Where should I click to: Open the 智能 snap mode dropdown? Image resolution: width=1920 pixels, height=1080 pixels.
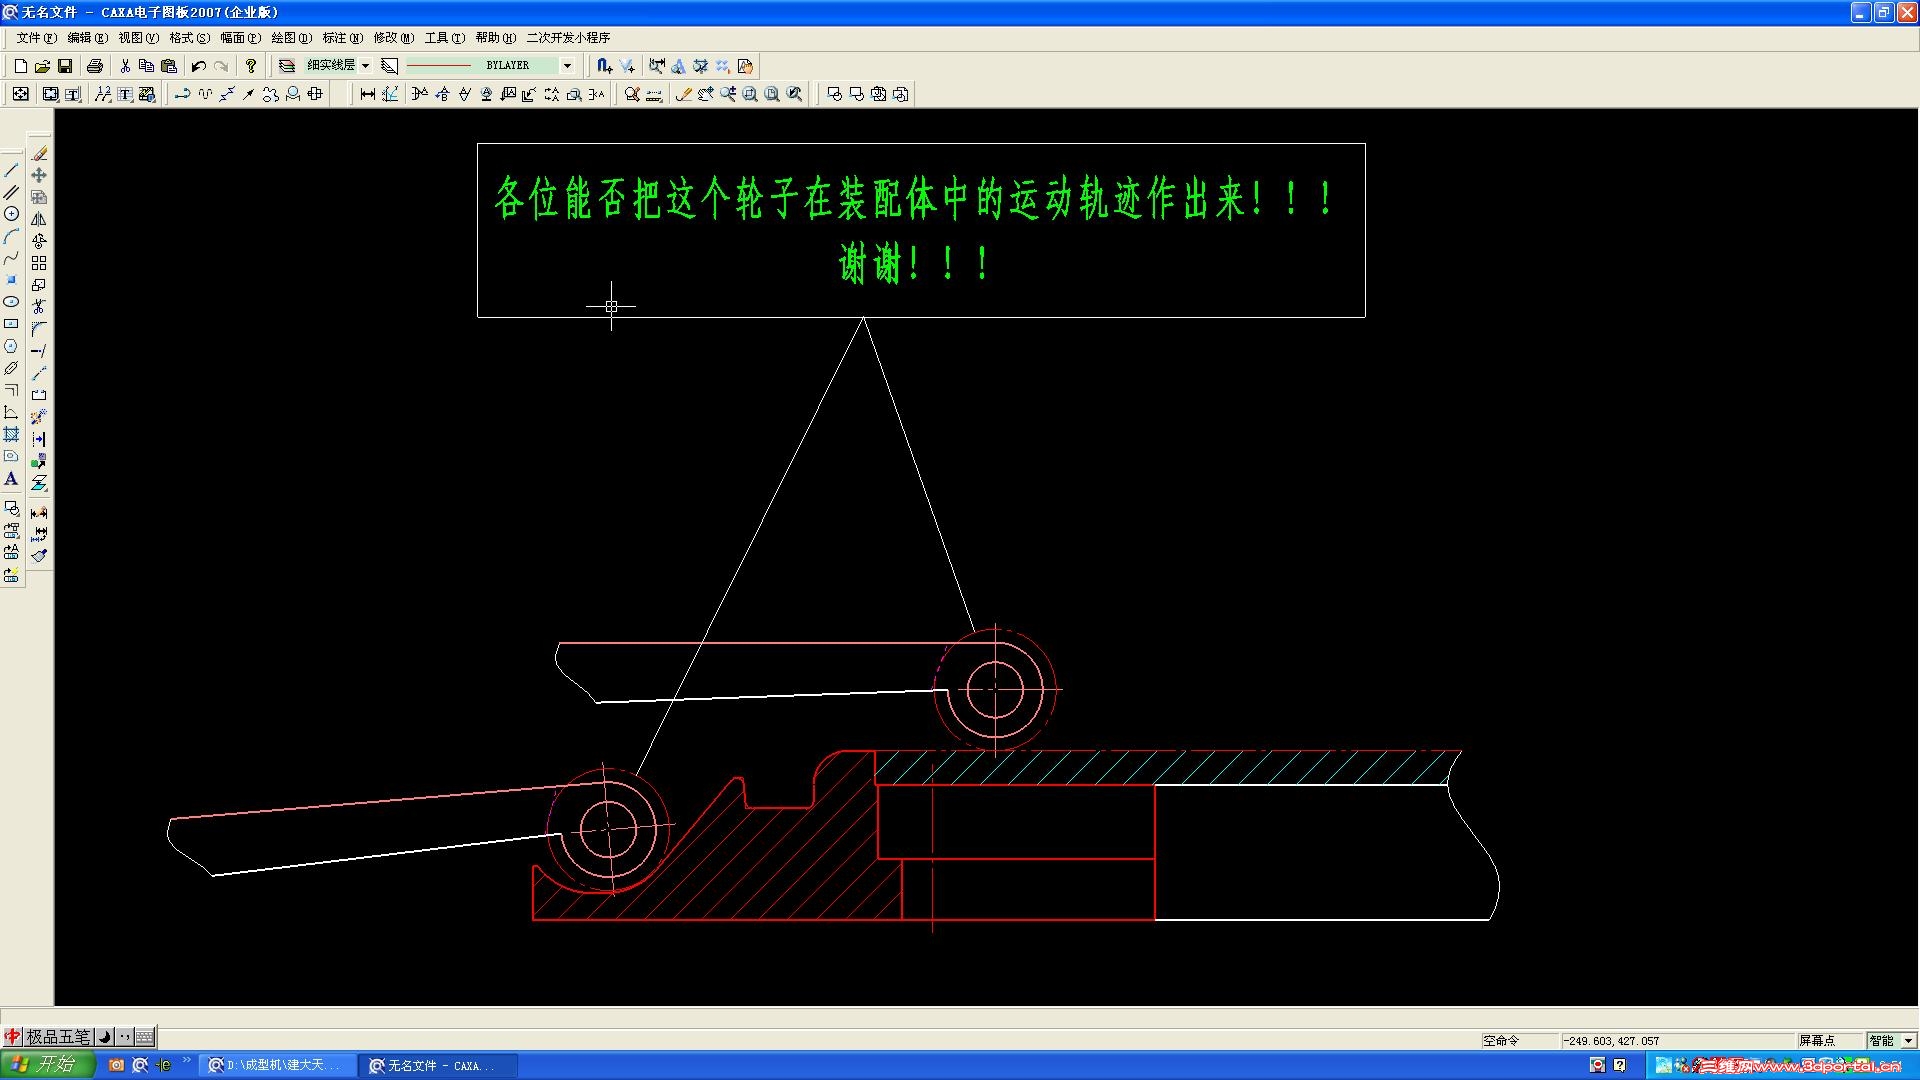[1908, 1041]
